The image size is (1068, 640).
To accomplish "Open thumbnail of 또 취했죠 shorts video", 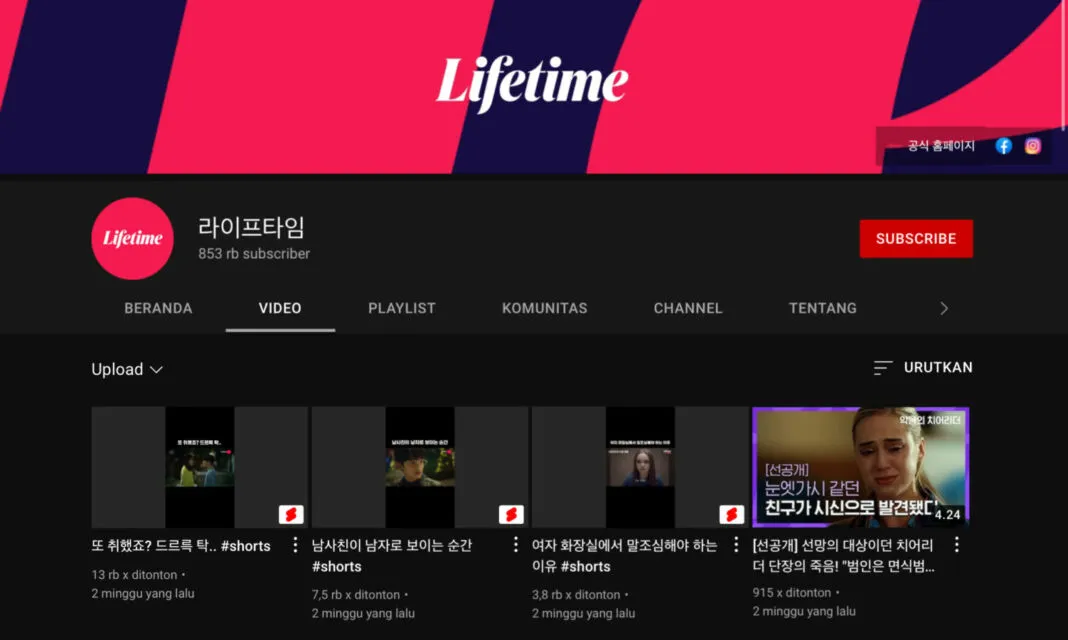I will pyautogui.click(x=200, y=467).
